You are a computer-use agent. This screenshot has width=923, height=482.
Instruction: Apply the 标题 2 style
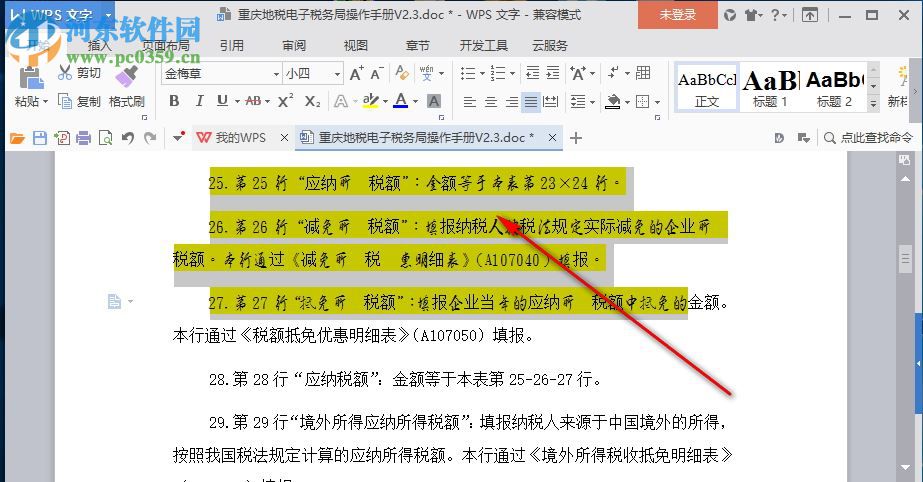click(834, 87)
